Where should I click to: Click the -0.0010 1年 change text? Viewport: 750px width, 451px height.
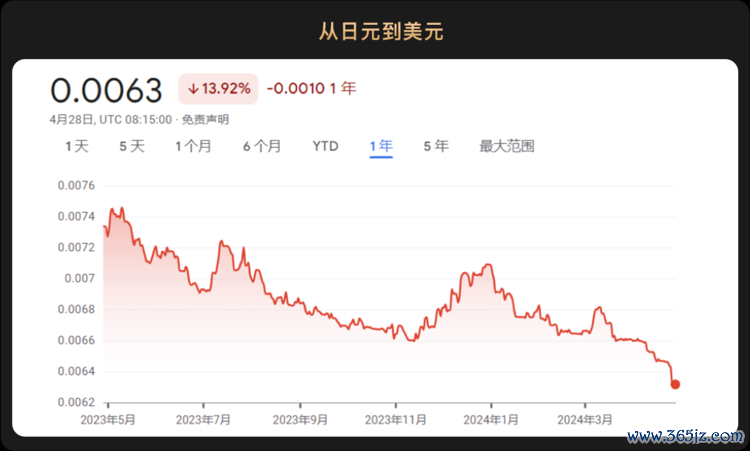[x=311, y=89]
